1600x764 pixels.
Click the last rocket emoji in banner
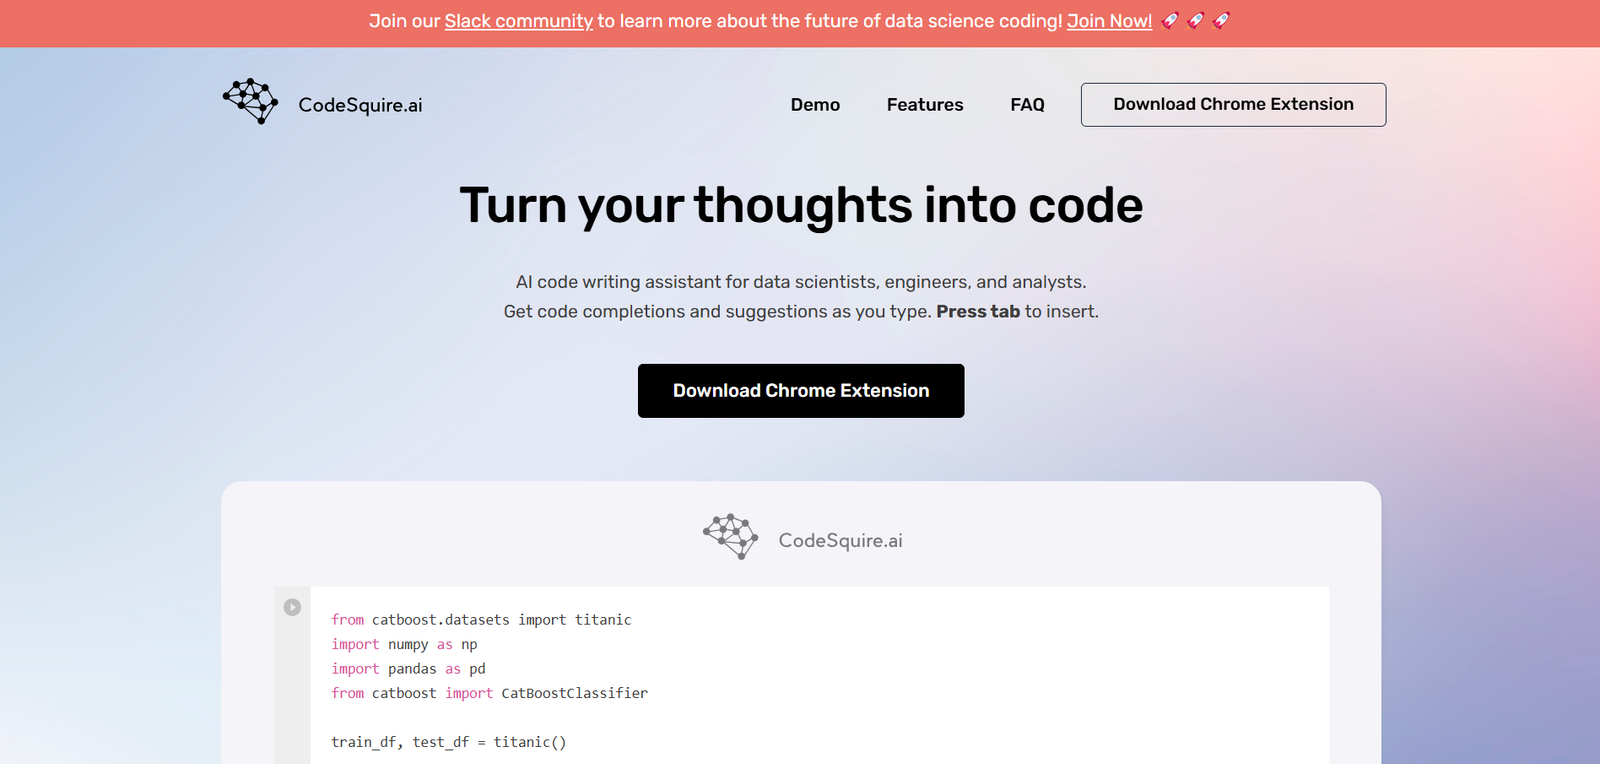coord(1221,21)
